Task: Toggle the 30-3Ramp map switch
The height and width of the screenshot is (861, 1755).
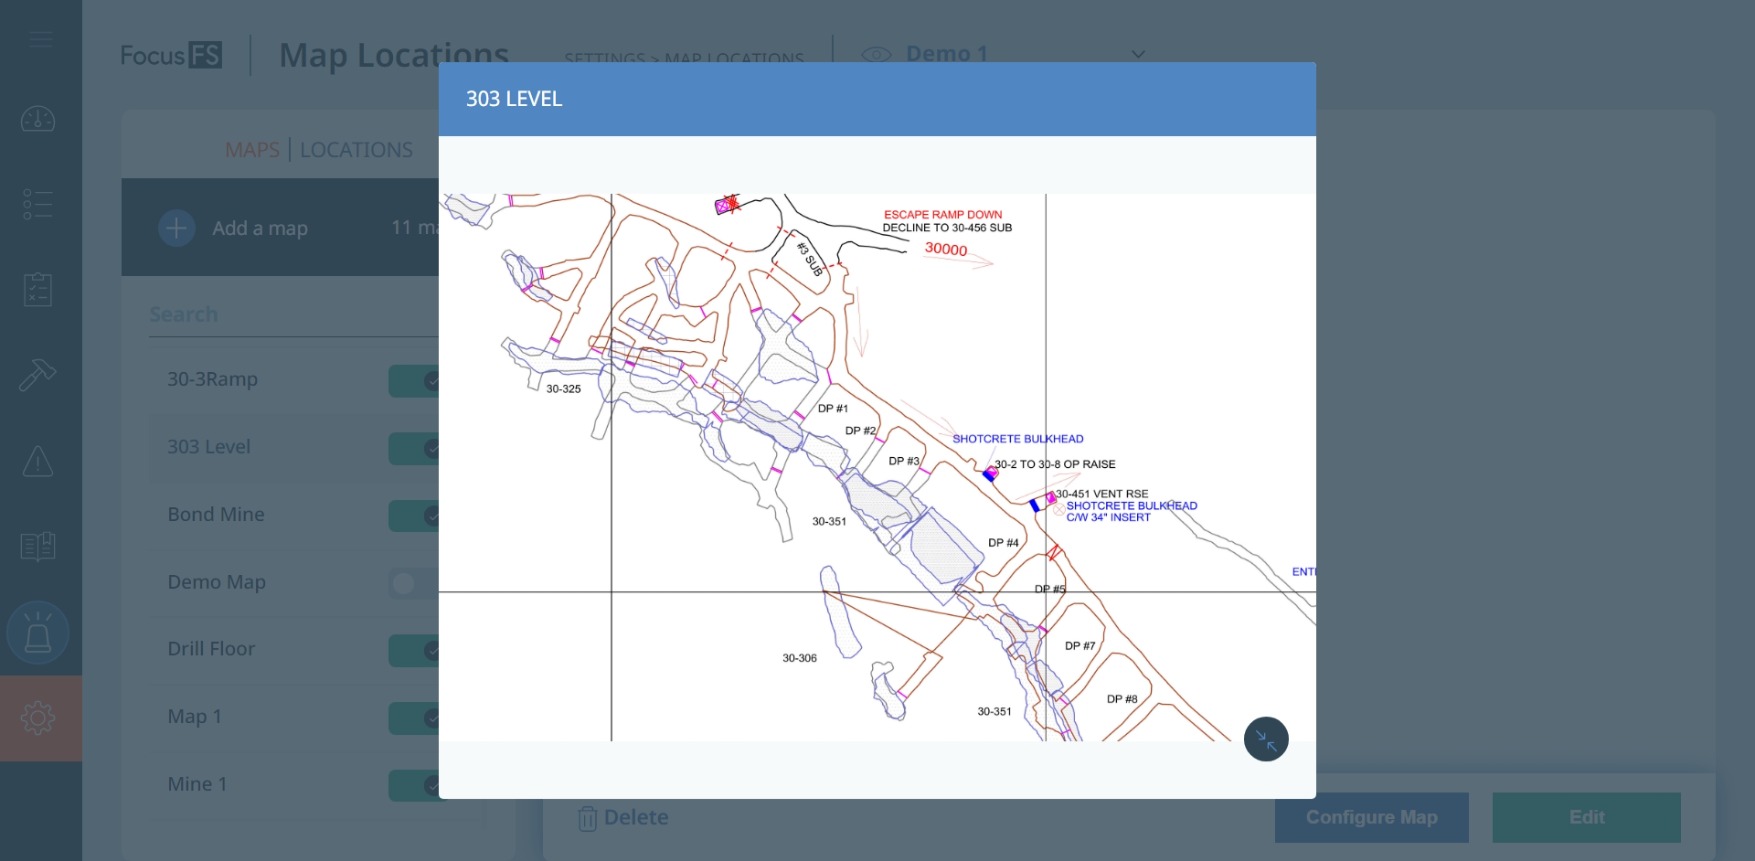Action: (415, 380)
